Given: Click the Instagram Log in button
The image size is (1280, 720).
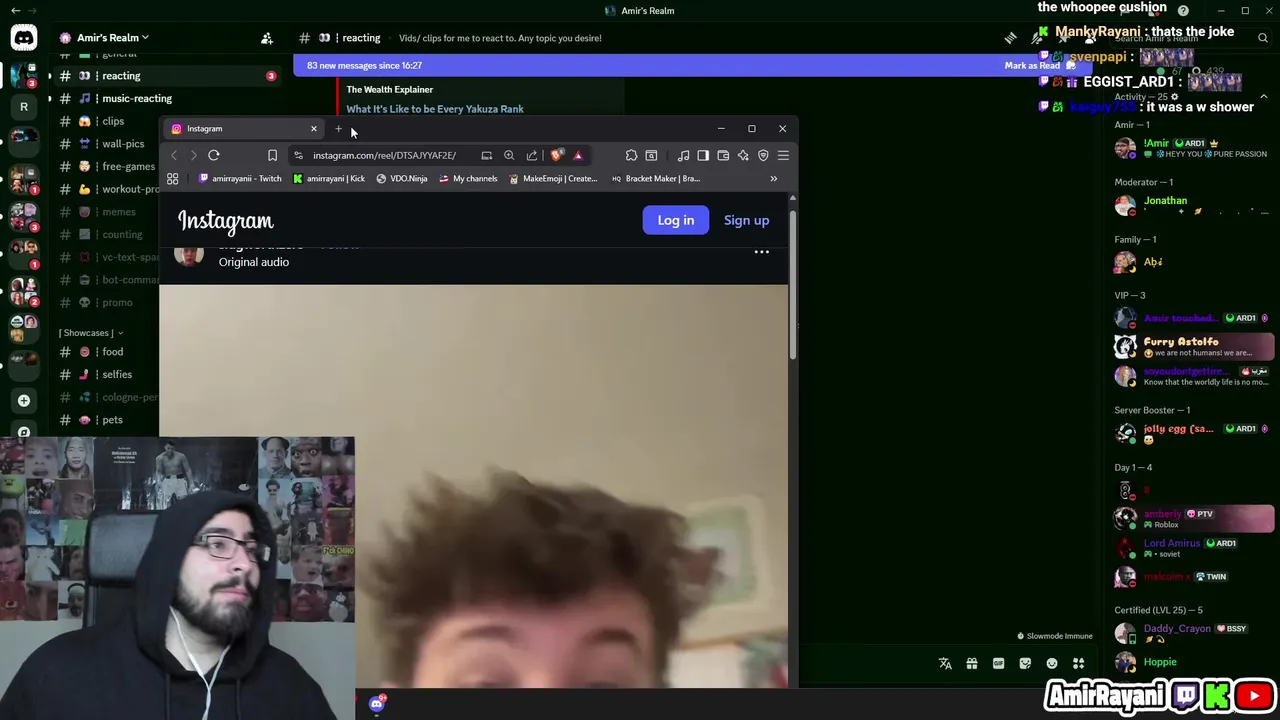Looking at the screenshot, I should click(675, 220).
